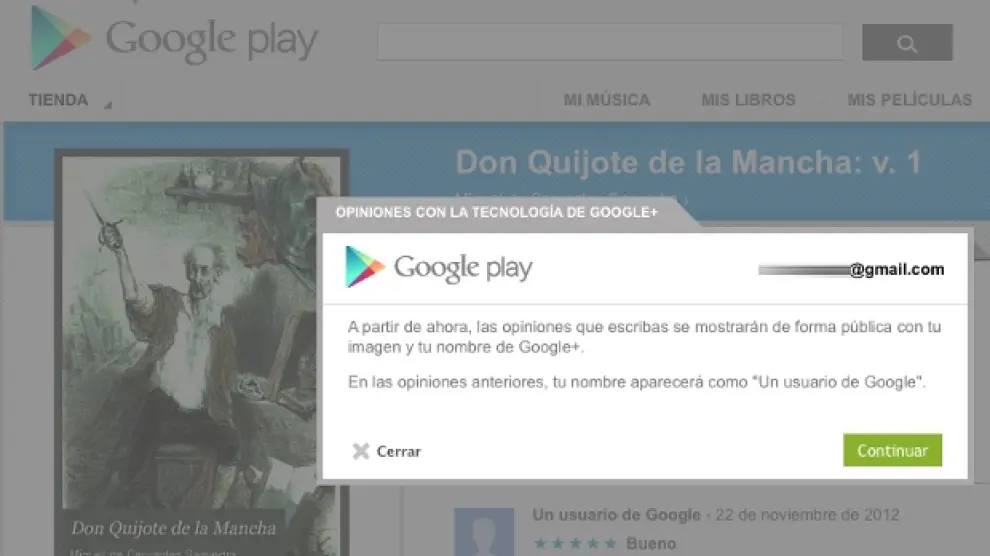Switch to the MI MÚSICA tab

[x=606, y=100]
